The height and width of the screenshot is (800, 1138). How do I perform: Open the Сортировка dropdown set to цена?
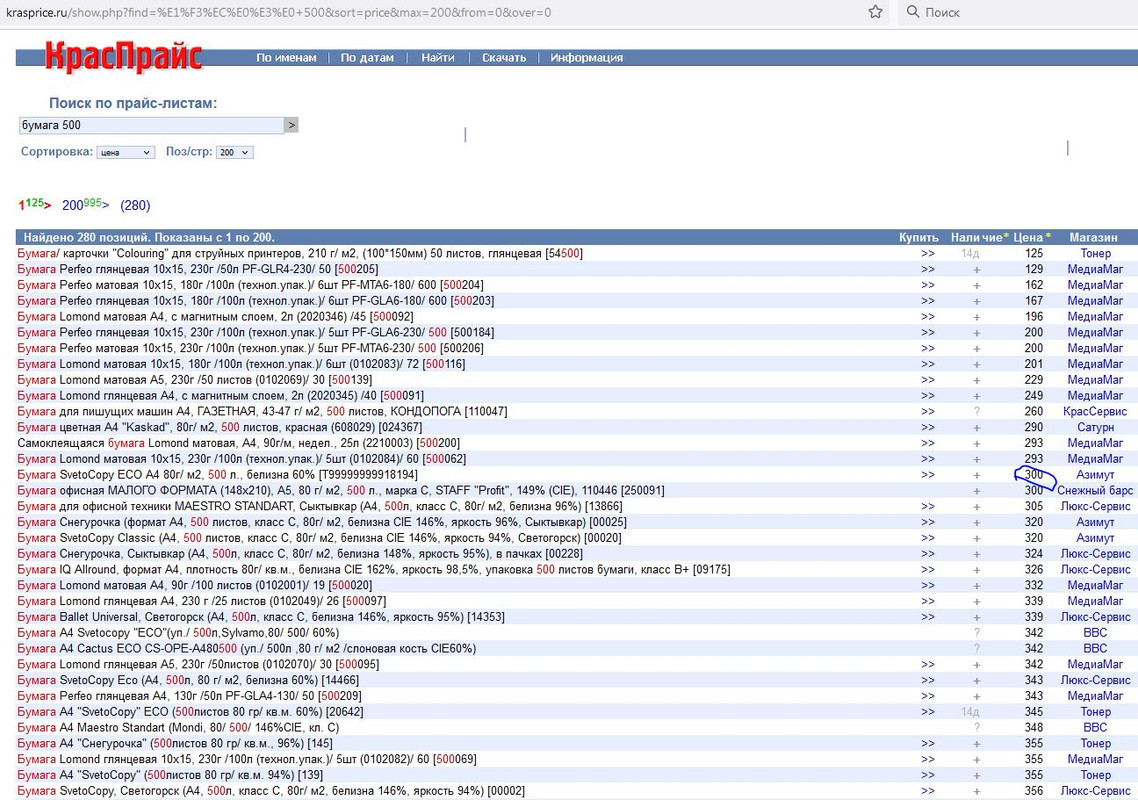click(126, 152)
